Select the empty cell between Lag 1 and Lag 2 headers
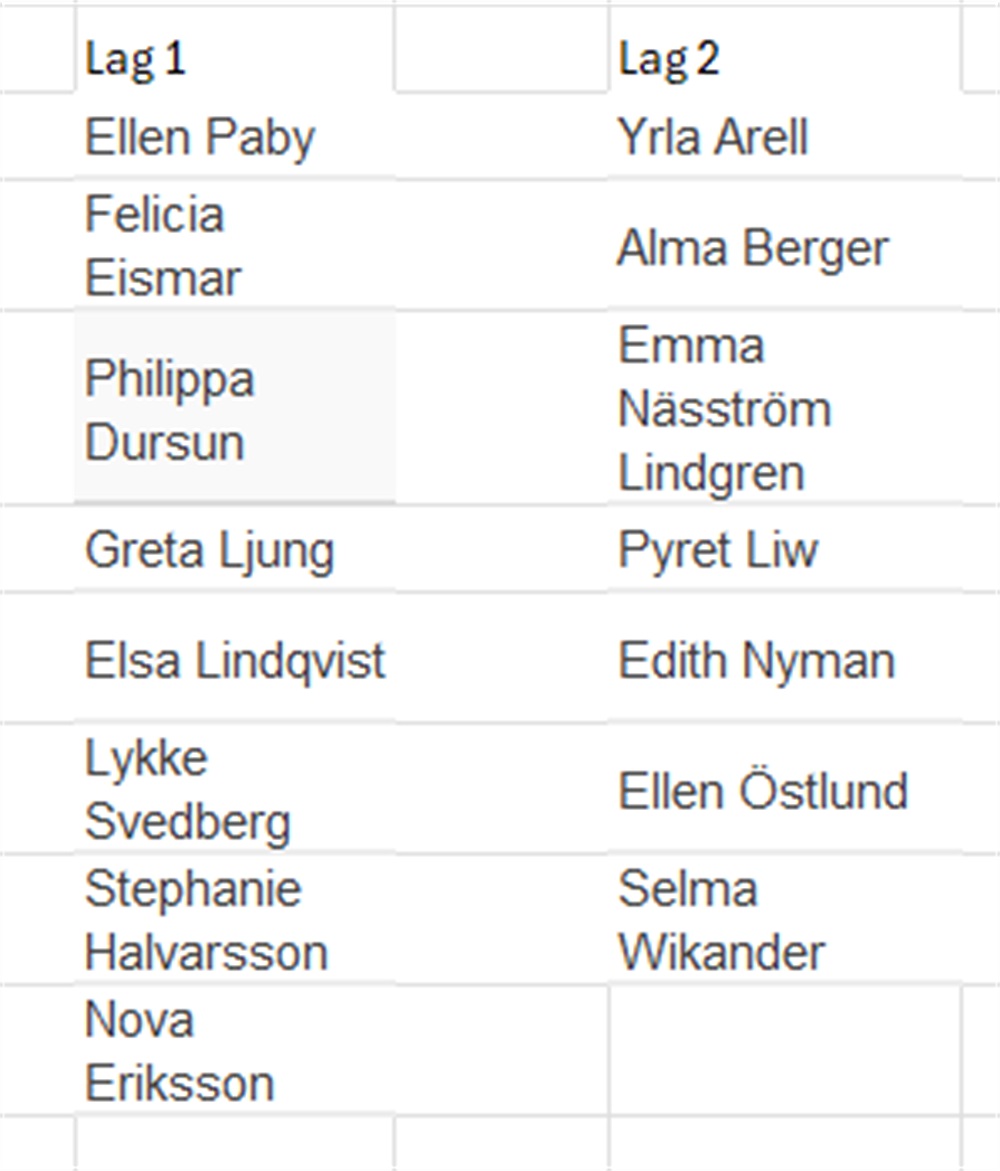 502,49
